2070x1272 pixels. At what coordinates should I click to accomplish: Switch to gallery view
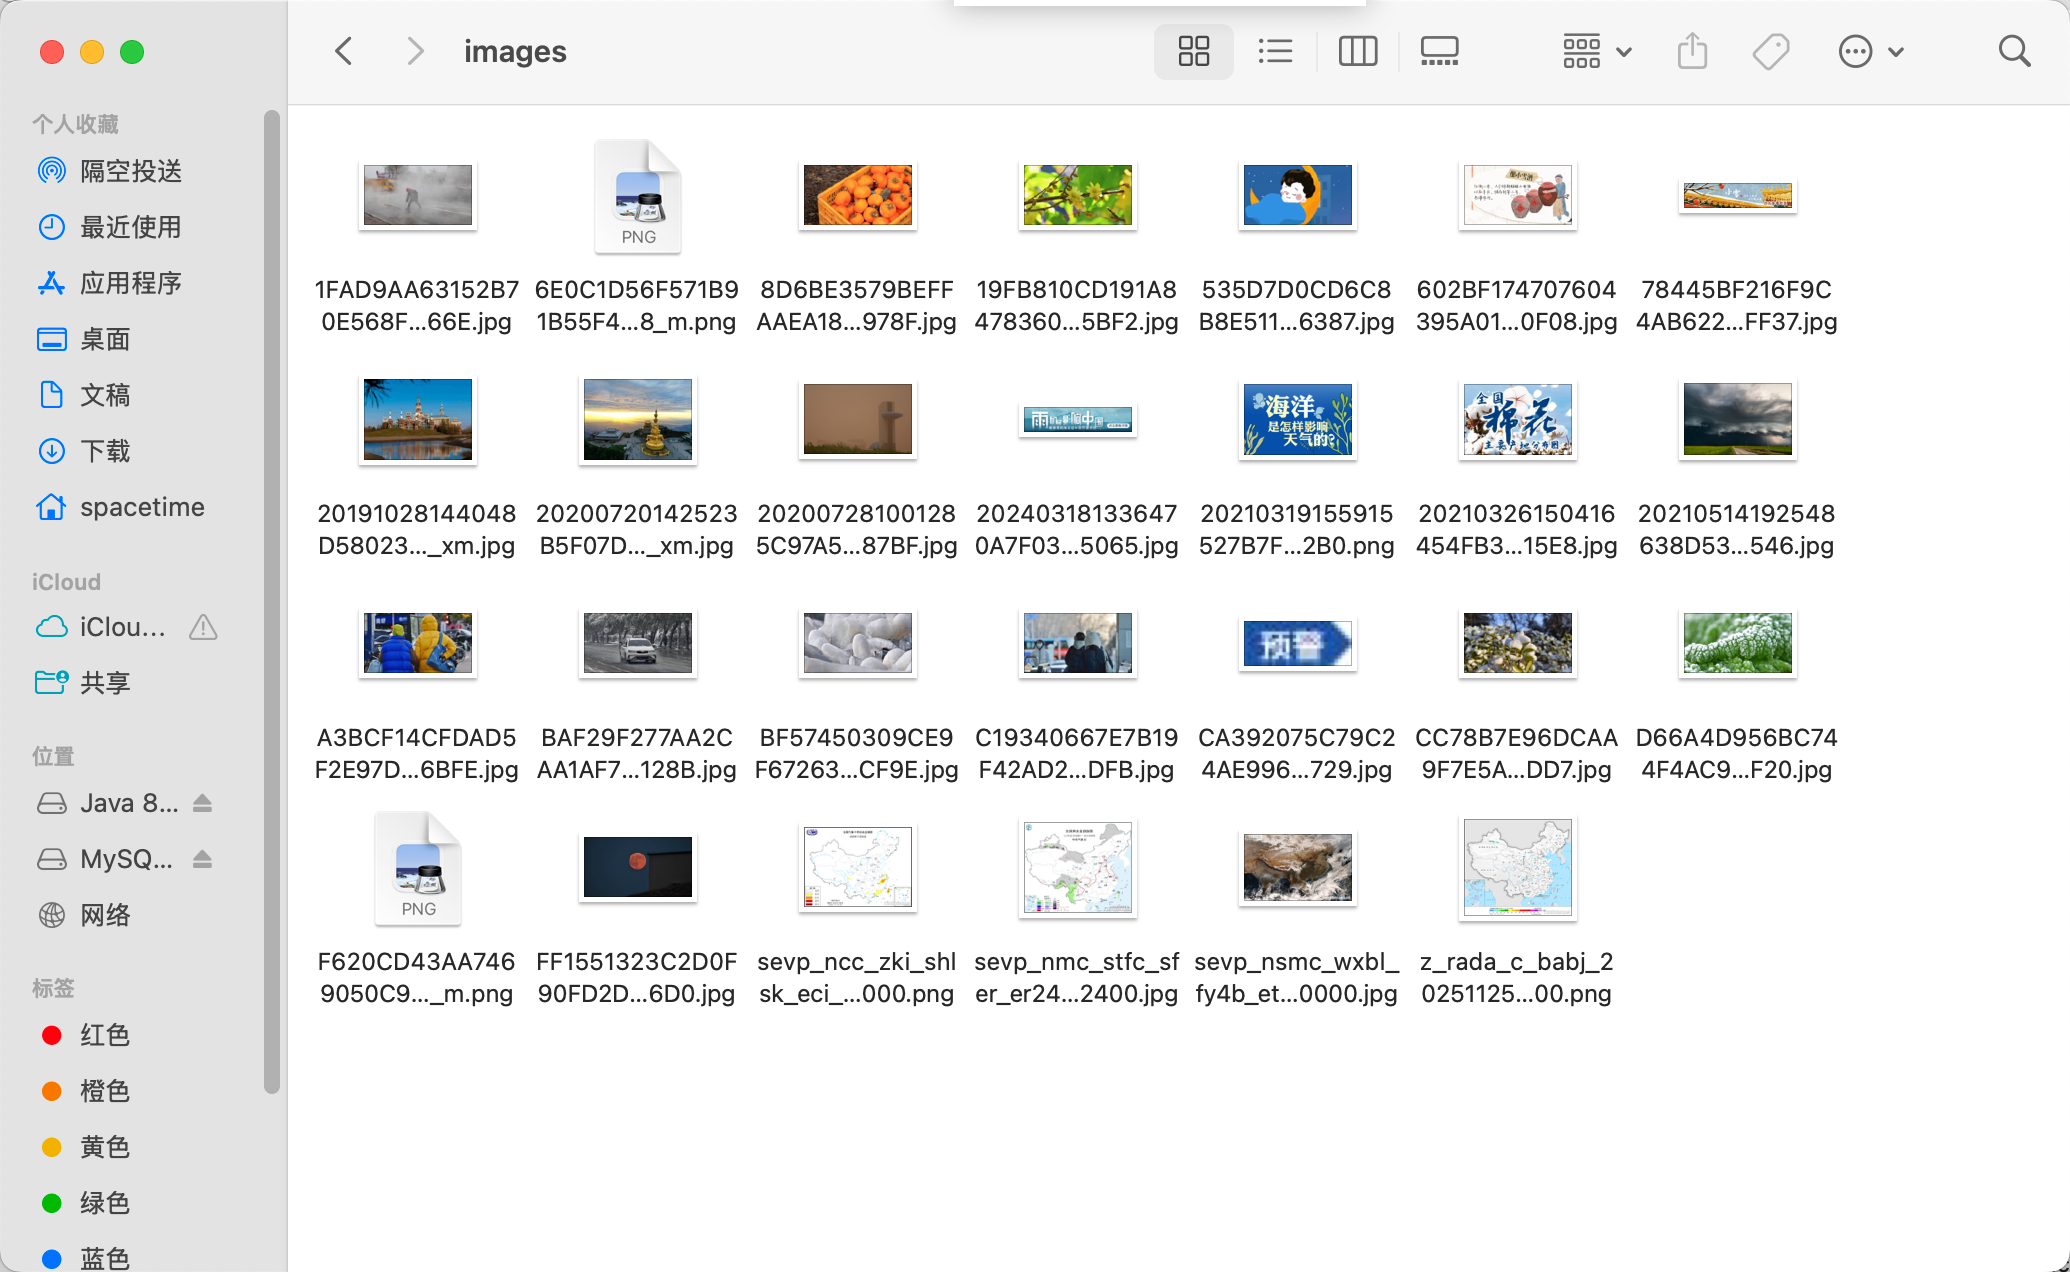1439,51
